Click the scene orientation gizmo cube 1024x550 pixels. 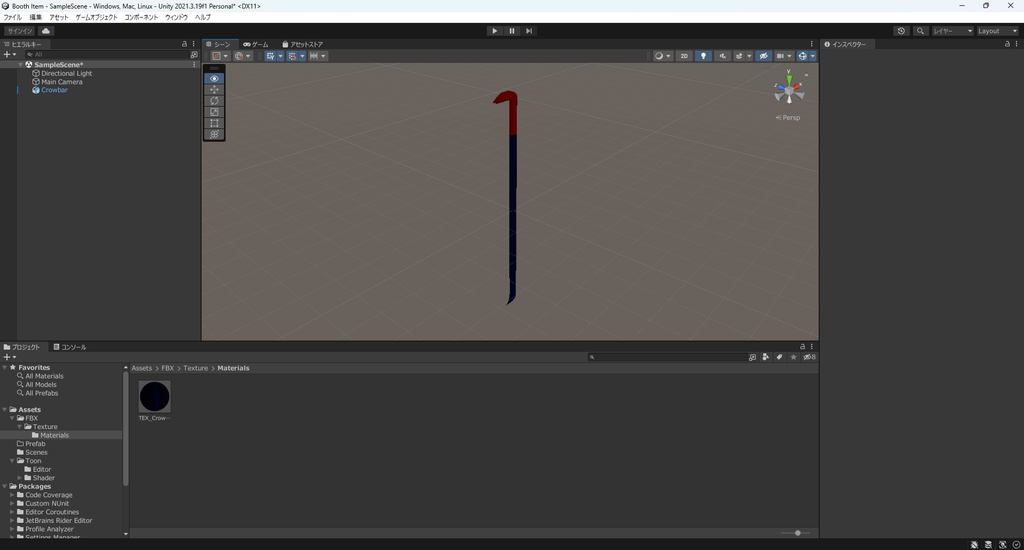coord(789,89)
